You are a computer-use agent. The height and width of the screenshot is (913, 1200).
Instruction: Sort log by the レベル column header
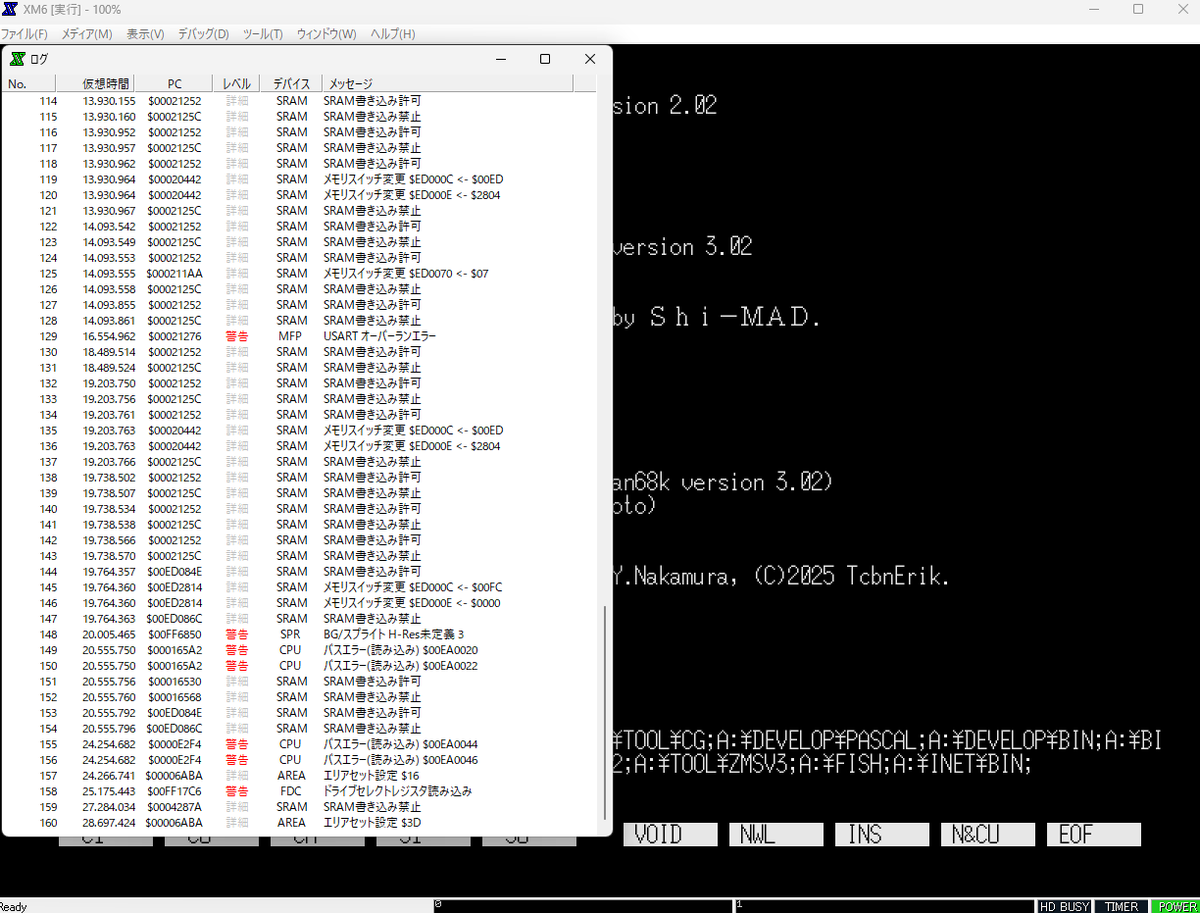[237, 84]
